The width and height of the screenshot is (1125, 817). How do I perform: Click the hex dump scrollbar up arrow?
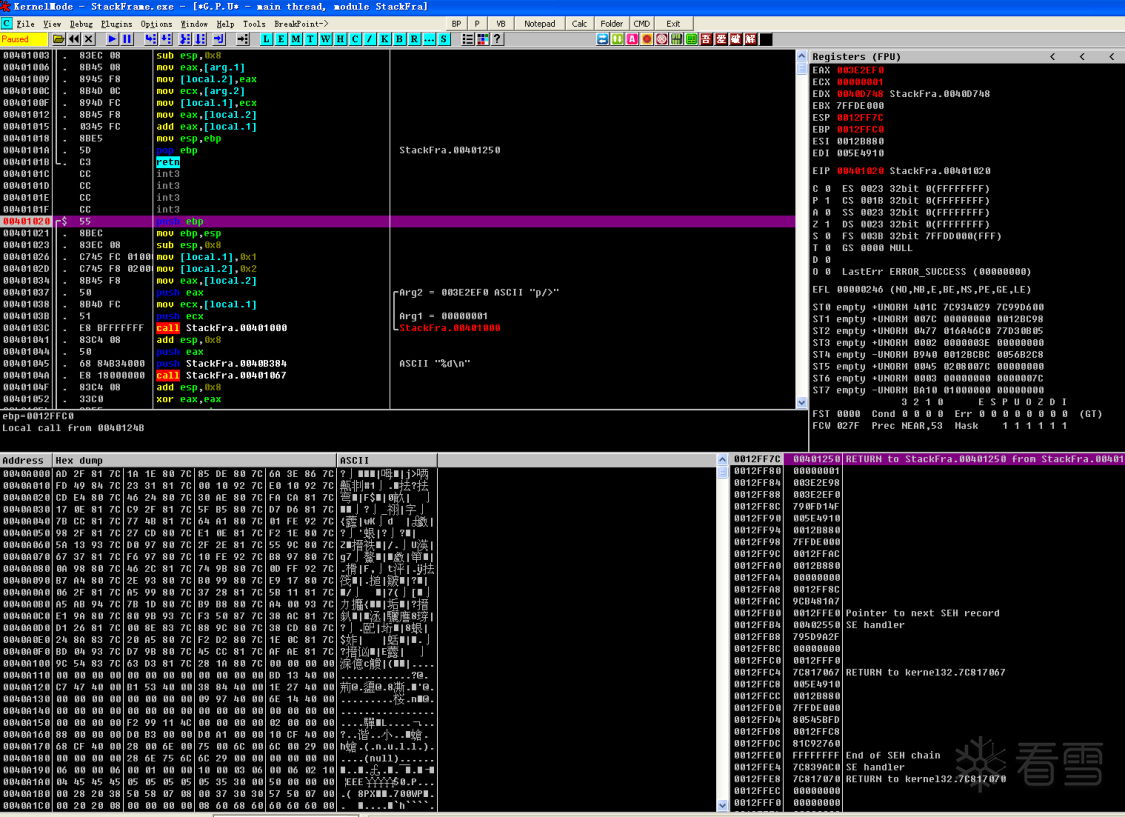(722, 460)
